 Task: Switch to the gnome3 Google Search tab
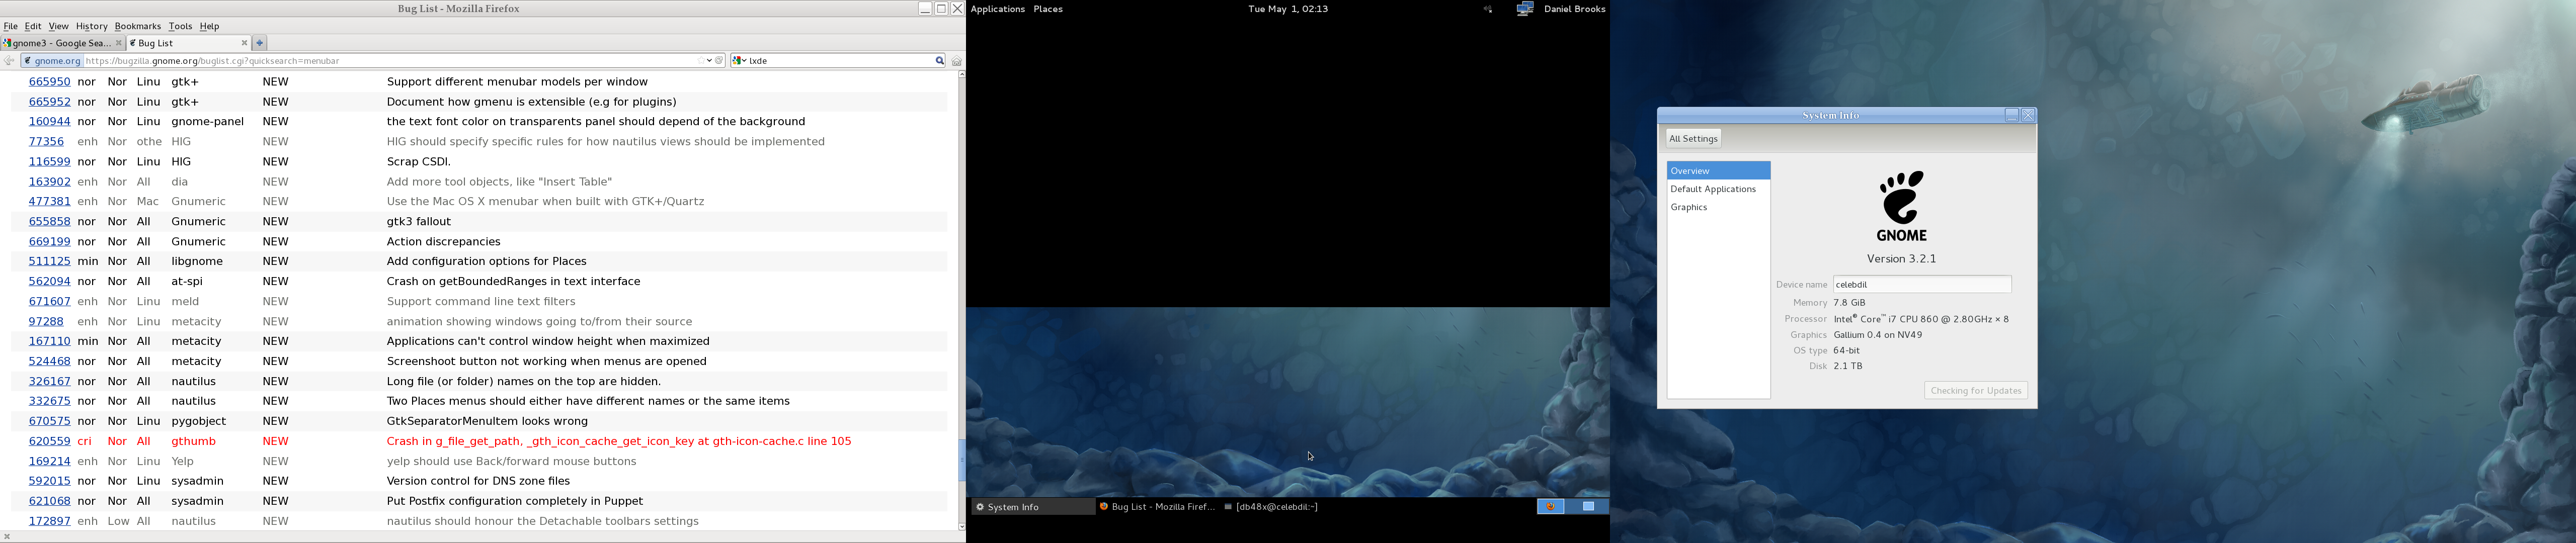(62, 43)
